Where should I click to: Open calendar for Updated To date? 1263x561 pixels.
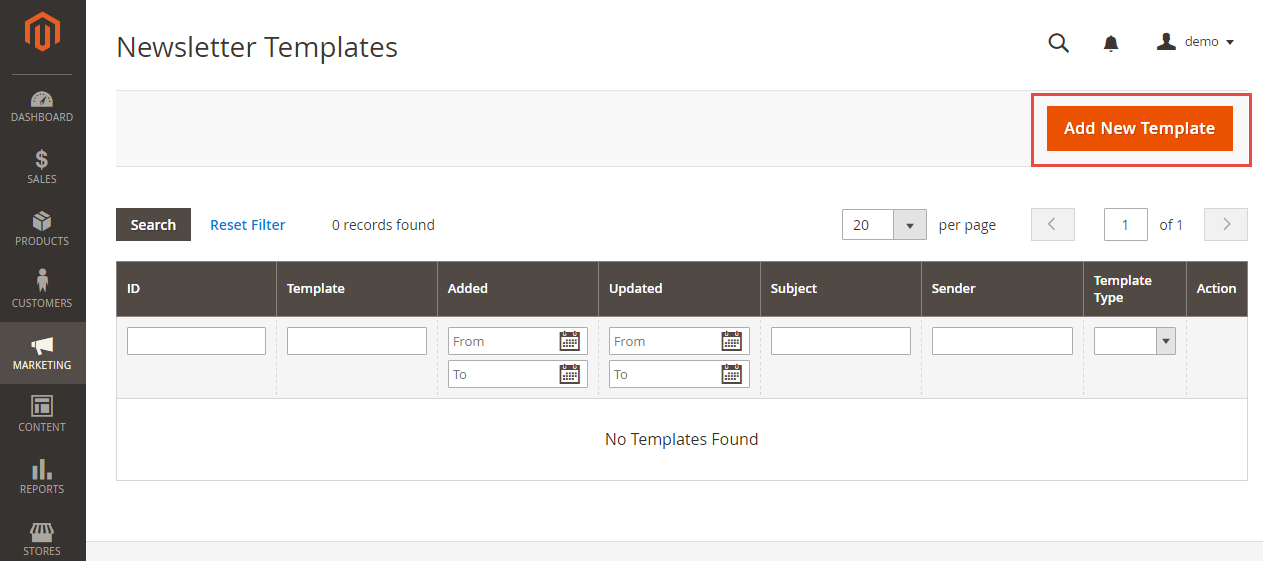(x=732, y=374)
